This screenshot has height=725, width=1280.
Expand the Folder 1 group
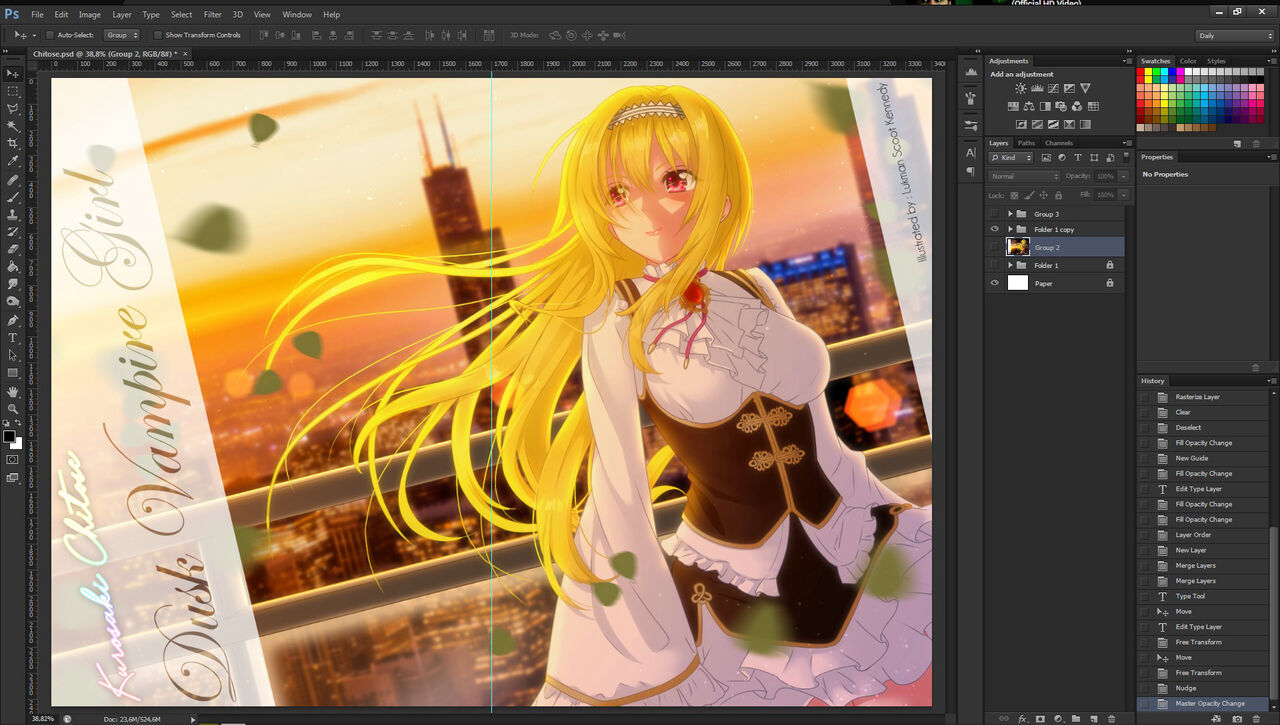1010,265
